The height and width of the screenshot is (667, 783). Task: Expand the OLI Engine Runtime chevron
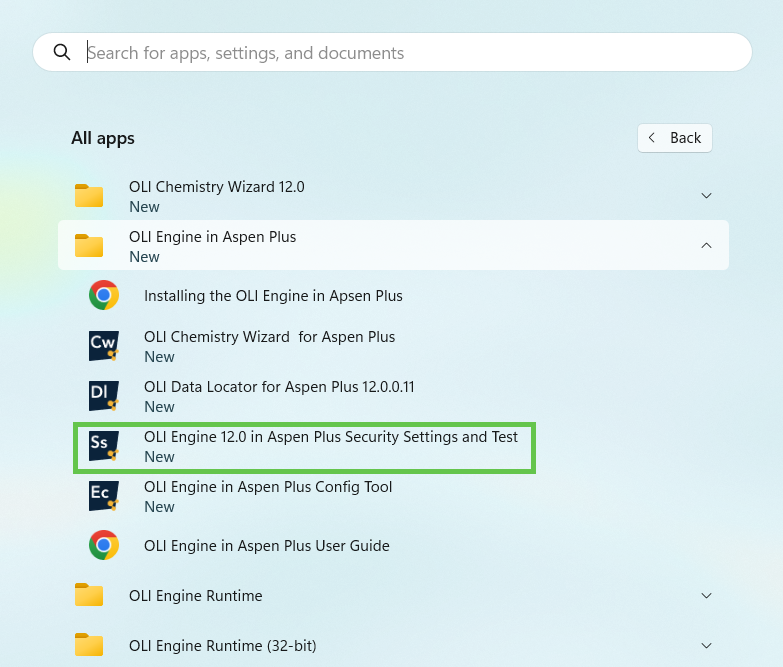pyautogui.click(x=706, y=596)
